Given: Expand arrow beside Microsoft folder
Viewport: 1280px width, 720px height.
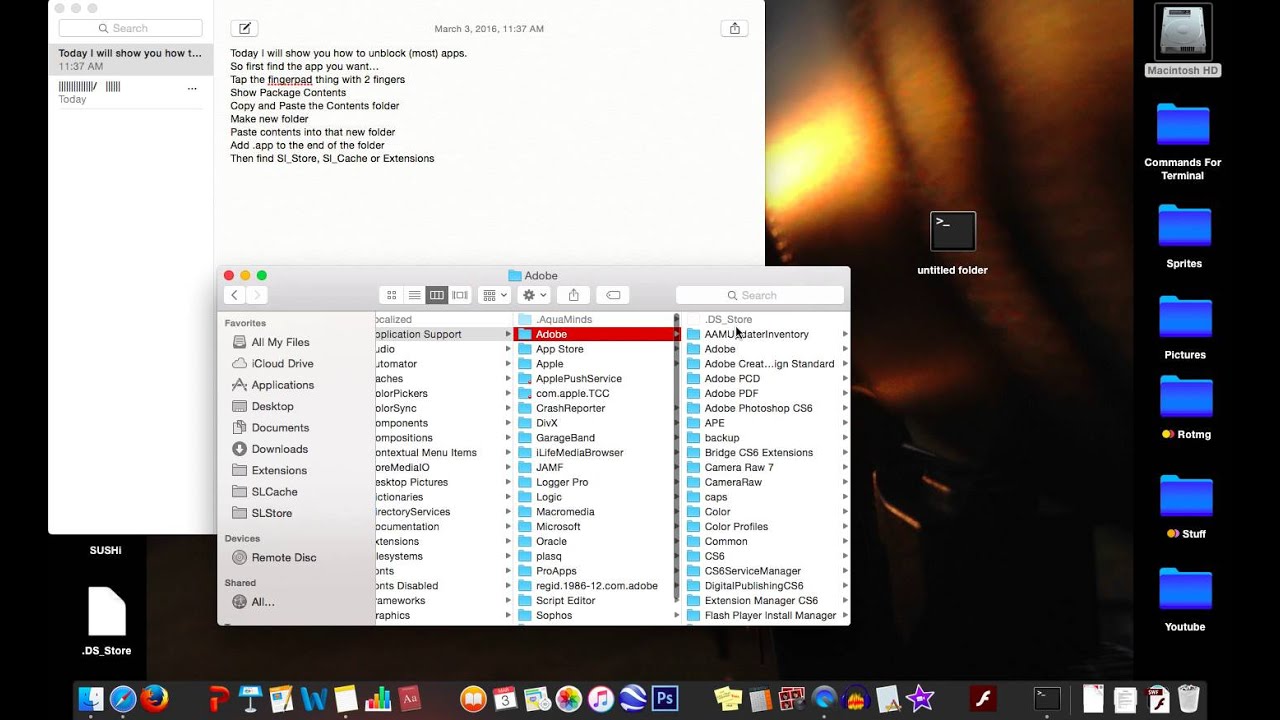Looking at the screenshot, I should tap(677, 526).
